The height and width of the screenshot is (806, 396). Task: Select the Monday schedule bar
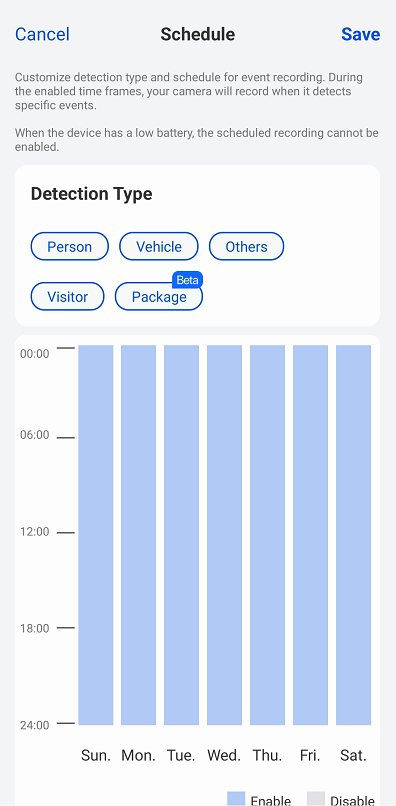[x=138, y=535]
